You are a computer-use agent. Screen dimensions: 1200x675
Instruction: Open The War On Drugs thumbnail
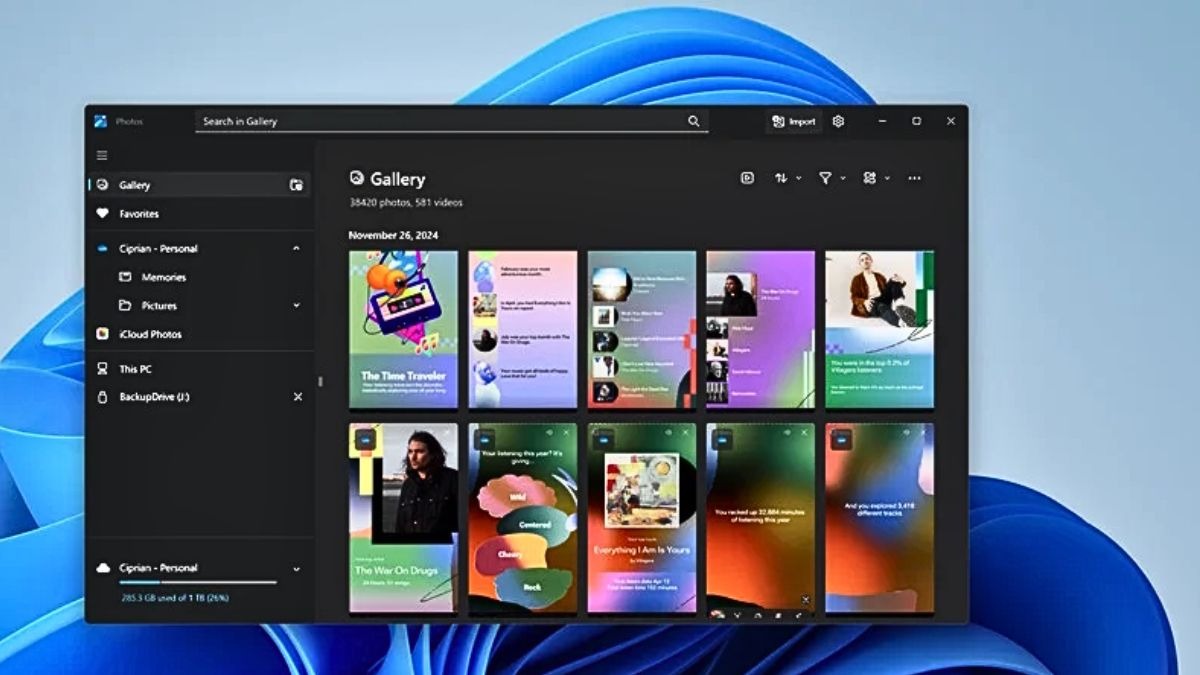pos(403,517)
